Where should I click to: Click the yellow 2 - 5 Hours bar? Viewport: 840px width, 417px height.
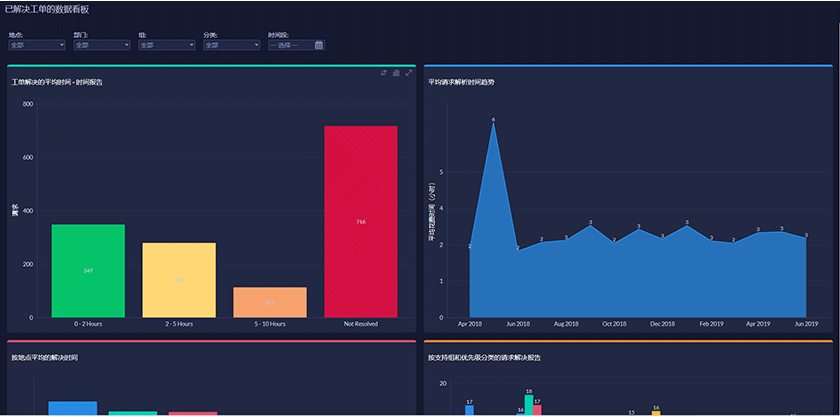coord(179,280)
